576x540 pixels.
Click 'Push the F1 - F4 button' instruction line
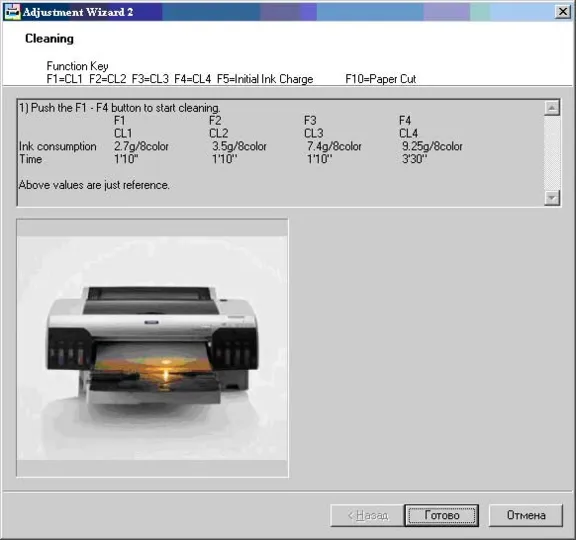pyautogui.click(x=120, y=108)
